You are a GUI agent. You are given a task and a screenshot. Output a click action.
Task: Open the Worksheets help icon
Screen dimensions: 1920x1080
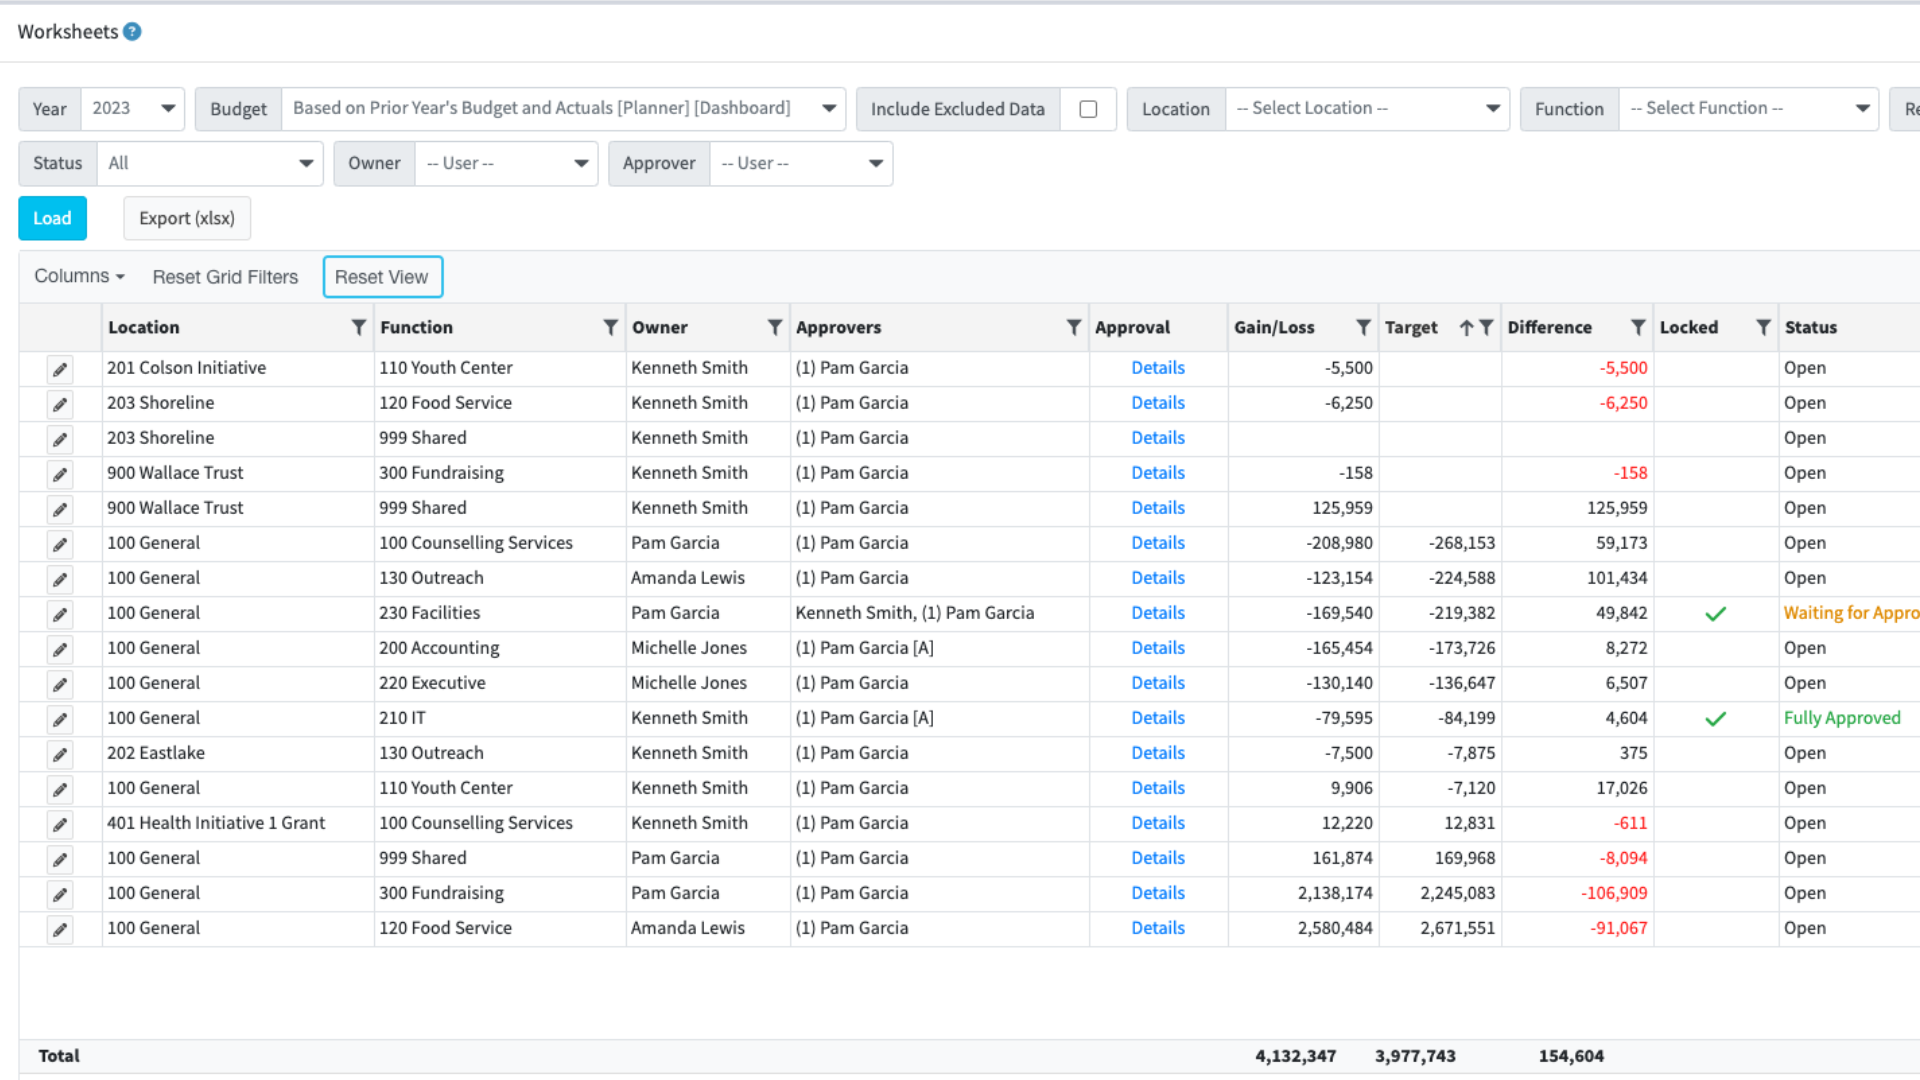tap(132, 31)
